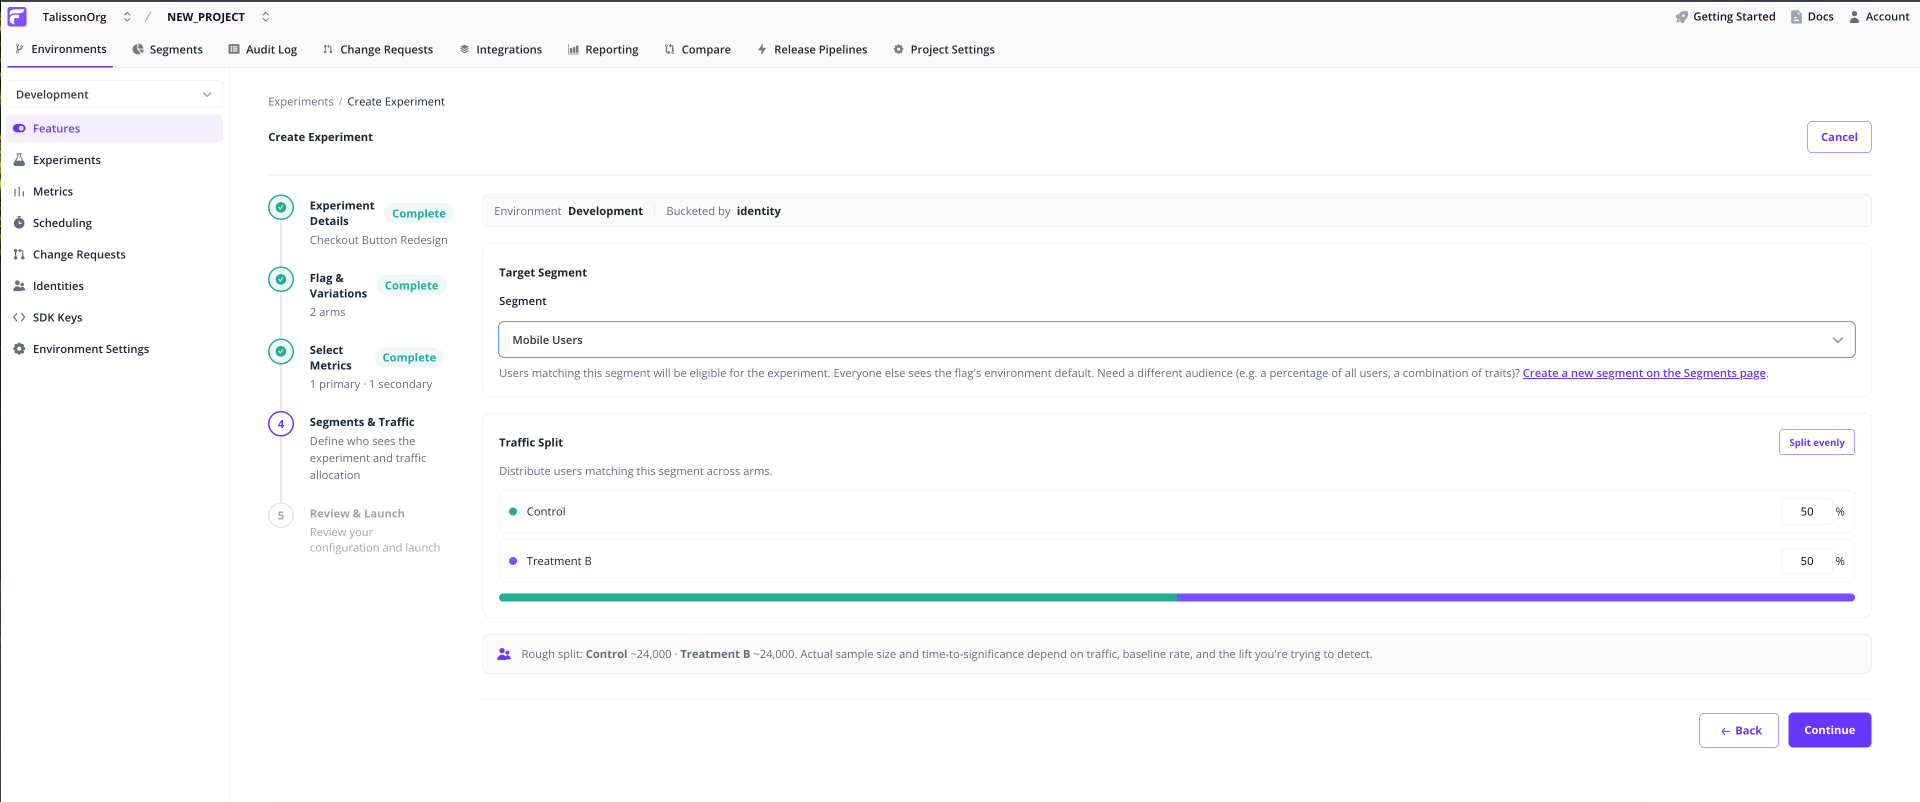This screenshot has height=802, width=1920.
Task: Click the Getting Started rocket icon
Action: [x=1682, y=17]
